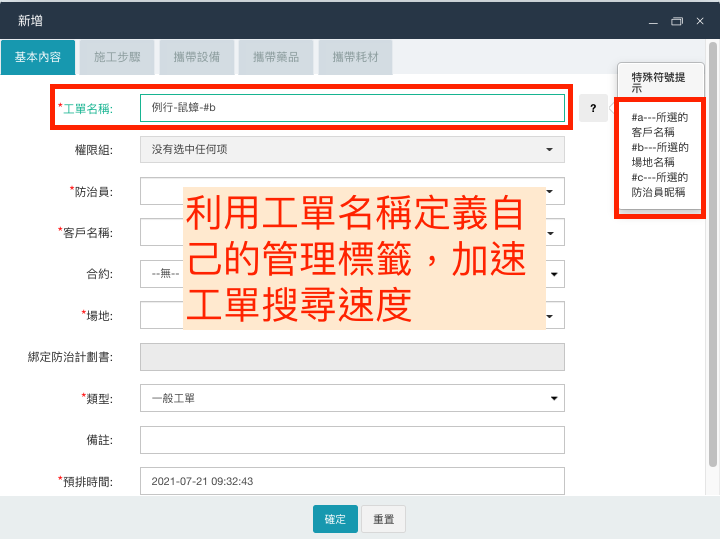Select the 基本內容 tab
Viewport: 720px width, 539px height.
pos(38,58)
